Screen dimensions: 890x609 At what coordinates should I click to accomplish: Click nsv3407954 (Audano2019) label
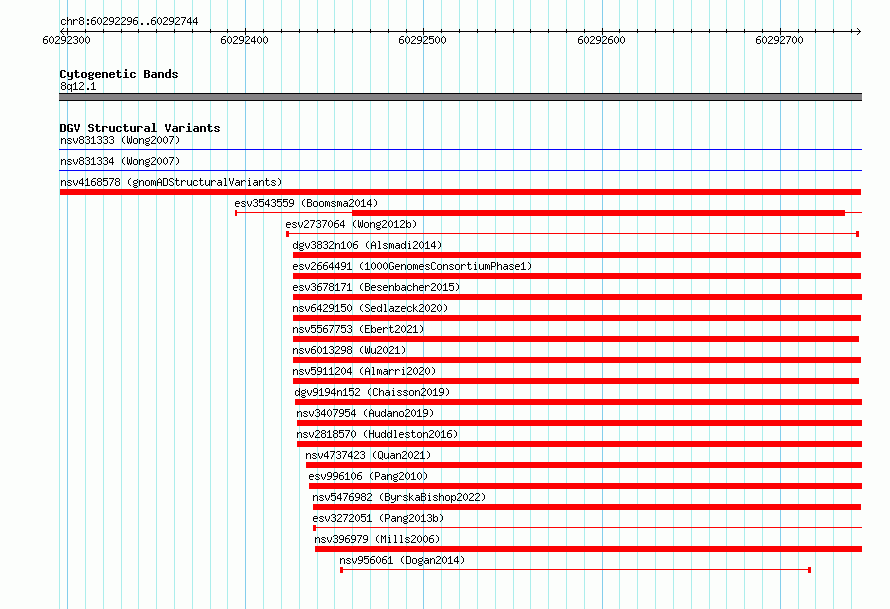(365, 413)
